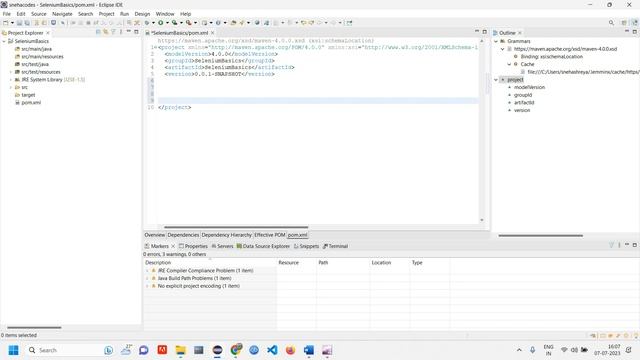
Task: Close the pom.xml editor tab
Action: tap(212, 33)
